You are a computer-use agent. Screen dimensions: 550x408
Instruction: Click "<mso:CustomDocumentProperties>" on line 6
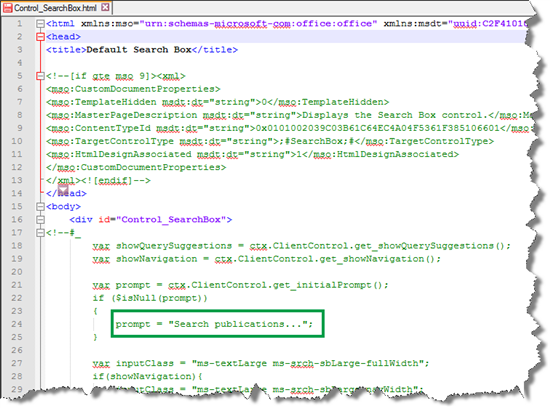133,89
